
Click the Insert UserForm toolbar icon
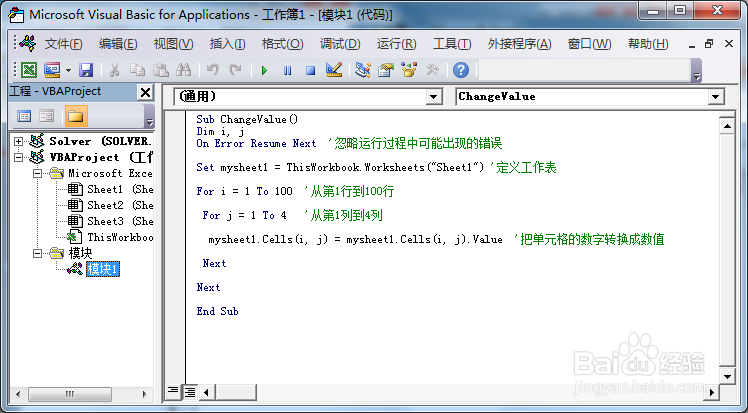pyautogui.click(x=52, y=70)
